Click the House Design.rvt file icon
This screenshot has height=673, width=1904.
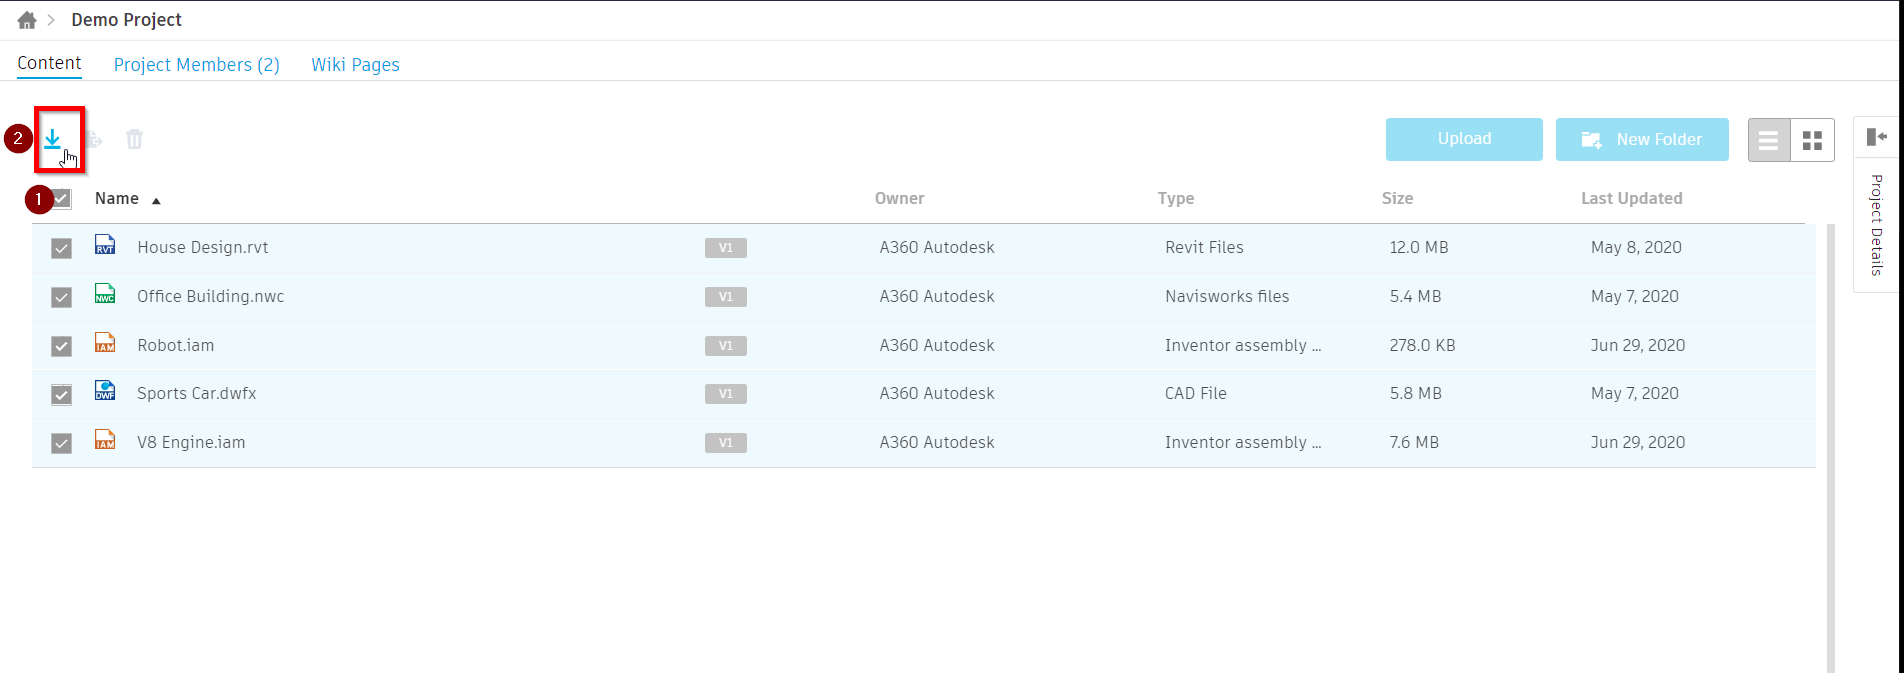pos(105,246)
